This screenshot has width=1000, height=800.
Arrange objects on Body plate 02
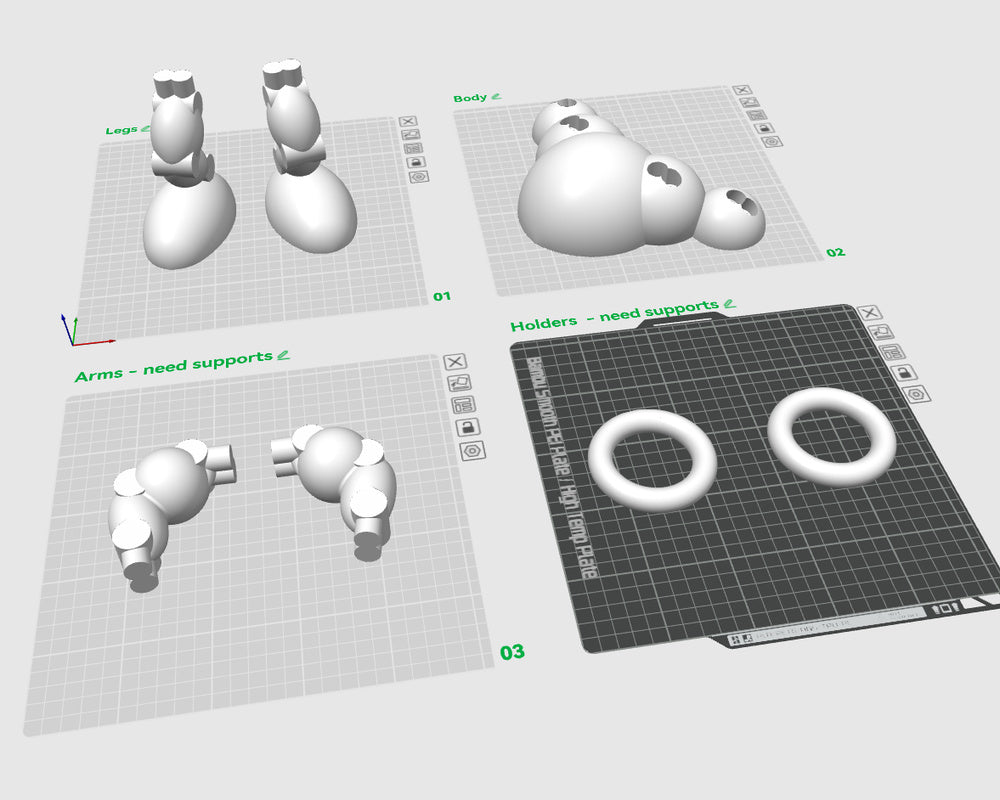pos(756,115)
